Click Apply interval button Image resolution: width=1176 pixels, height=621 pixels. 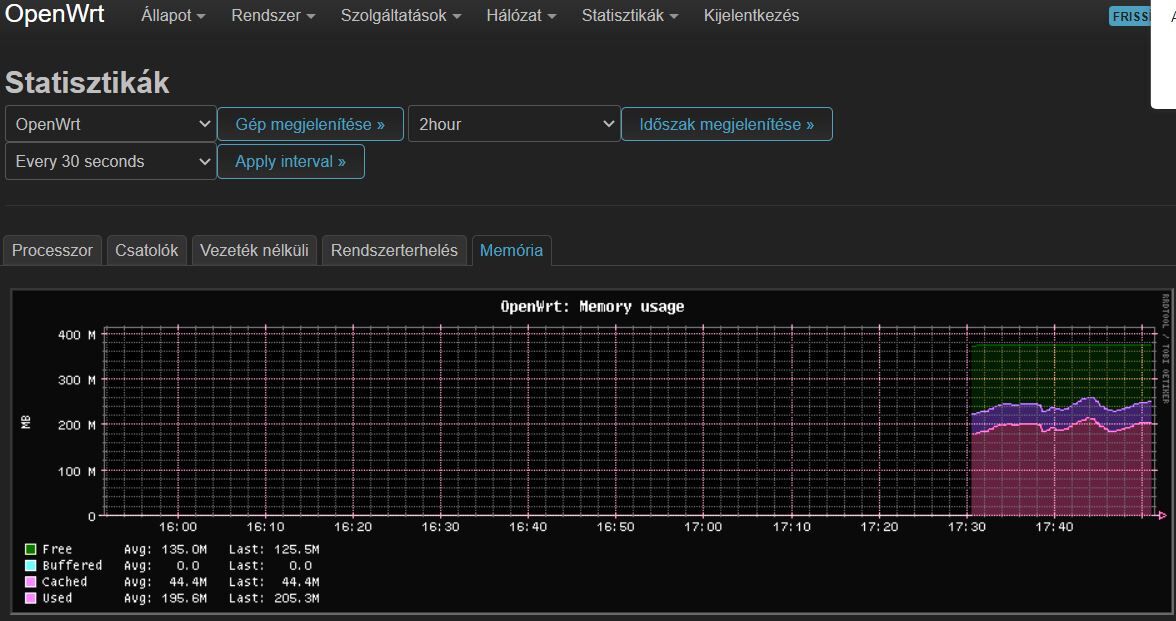tap(291, 161)
